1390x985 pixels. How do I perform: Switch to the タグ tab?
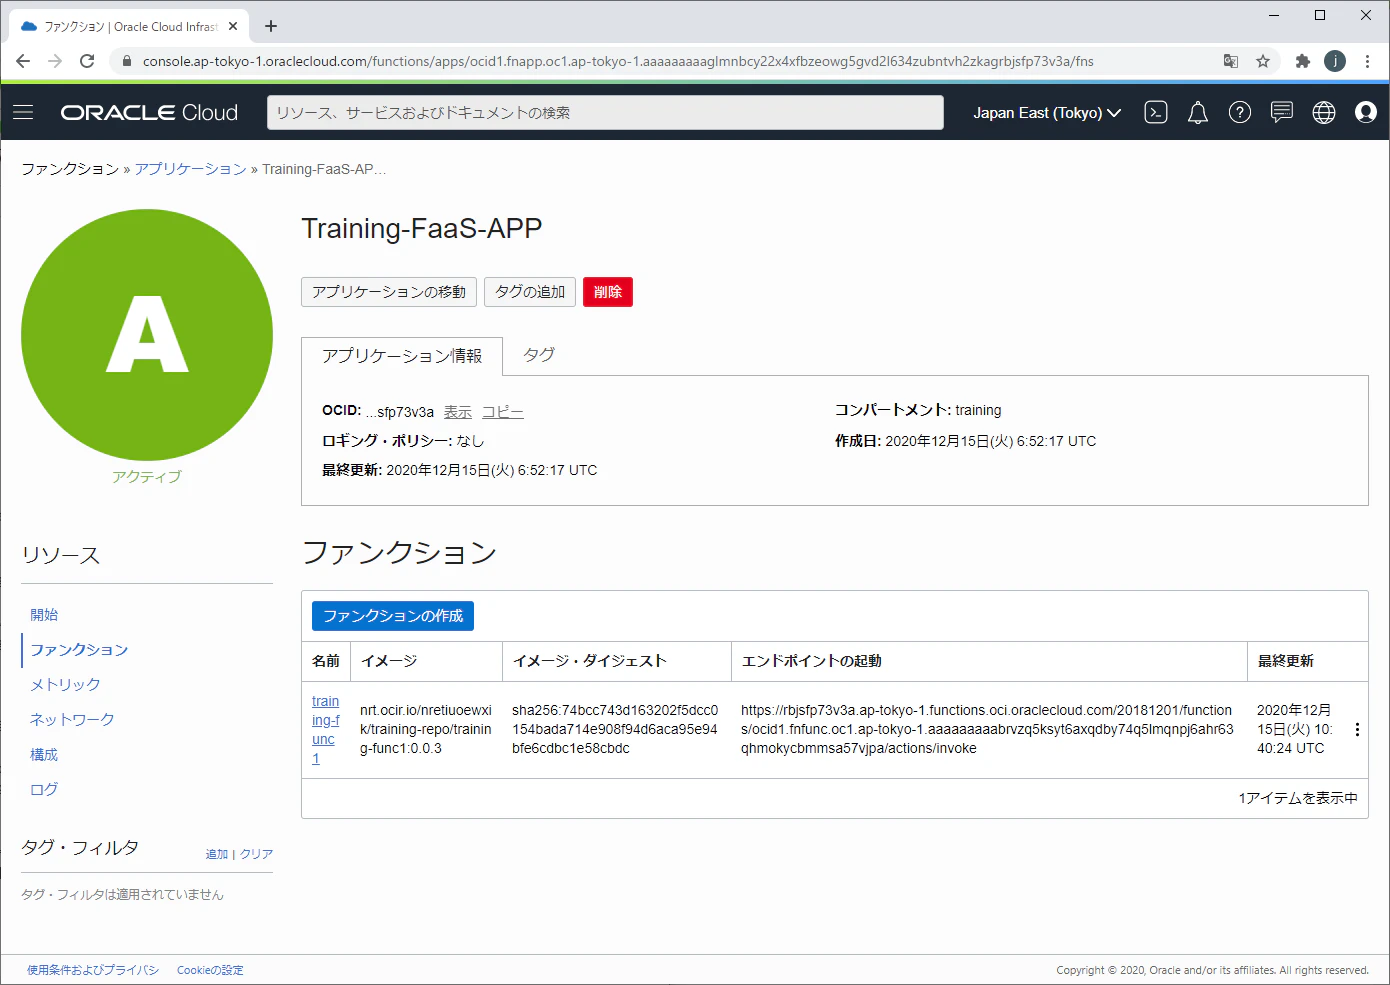coord(539,355)
